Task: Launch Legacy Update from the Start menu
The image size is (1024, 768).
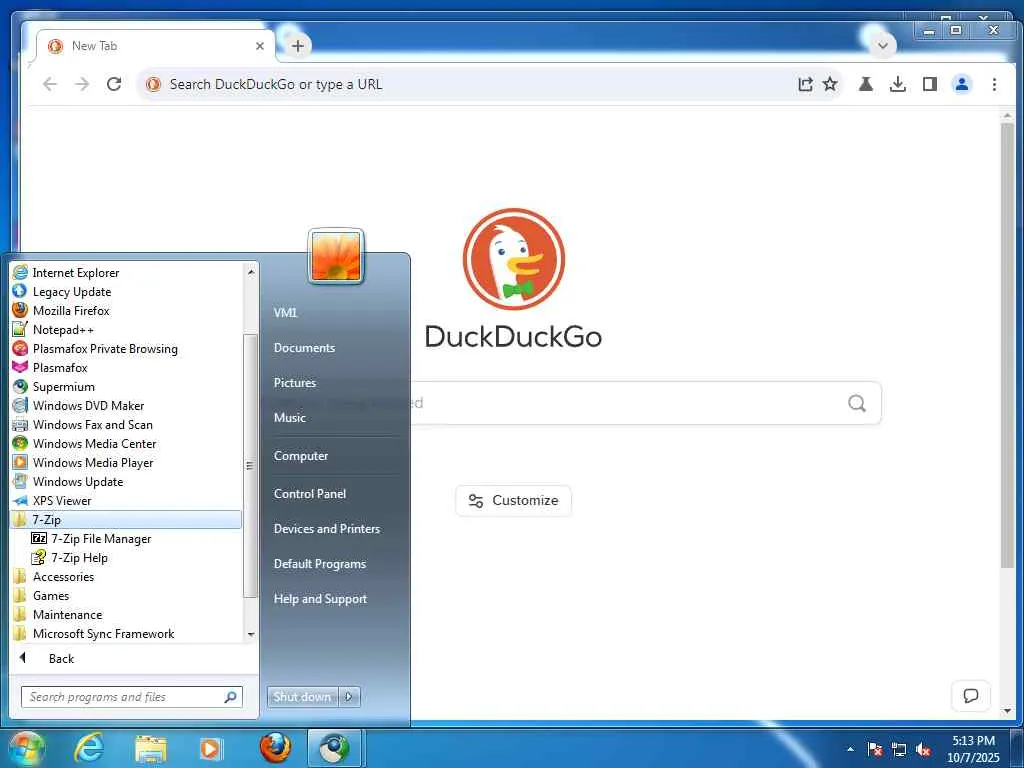Action: 127,291
